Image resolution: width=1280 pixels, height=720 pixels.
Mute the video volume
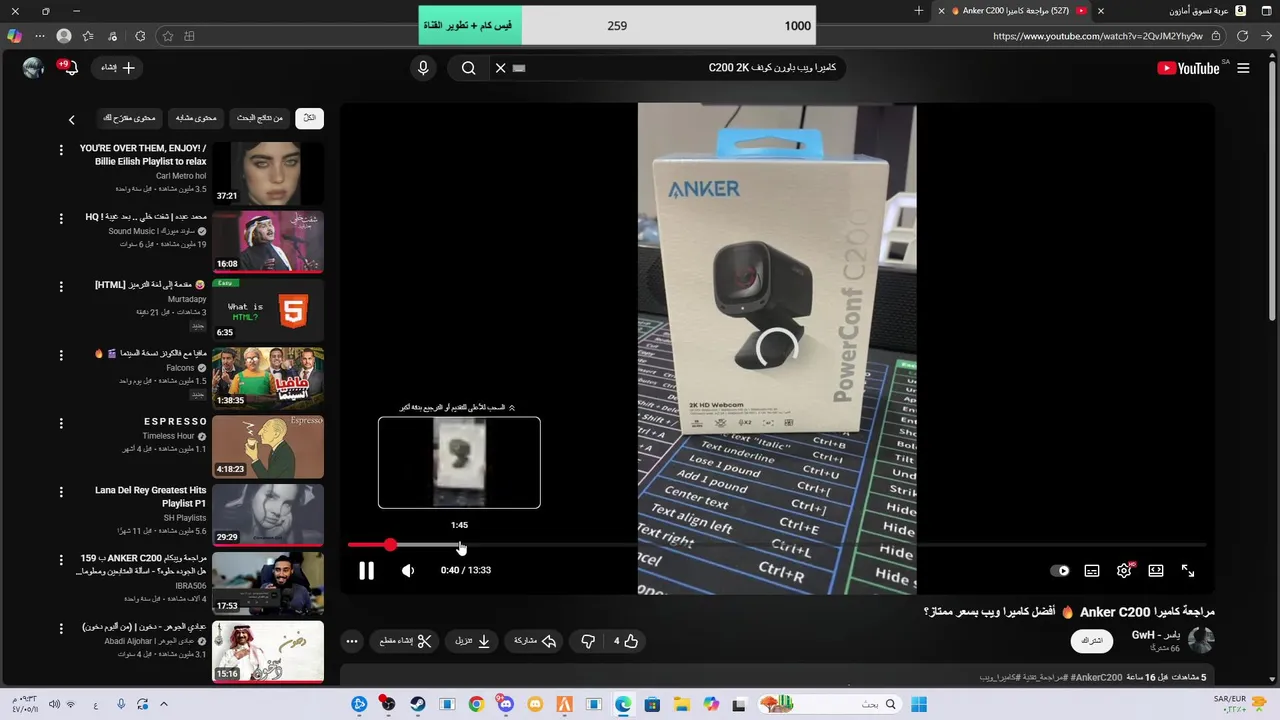(x=408, y=571)
